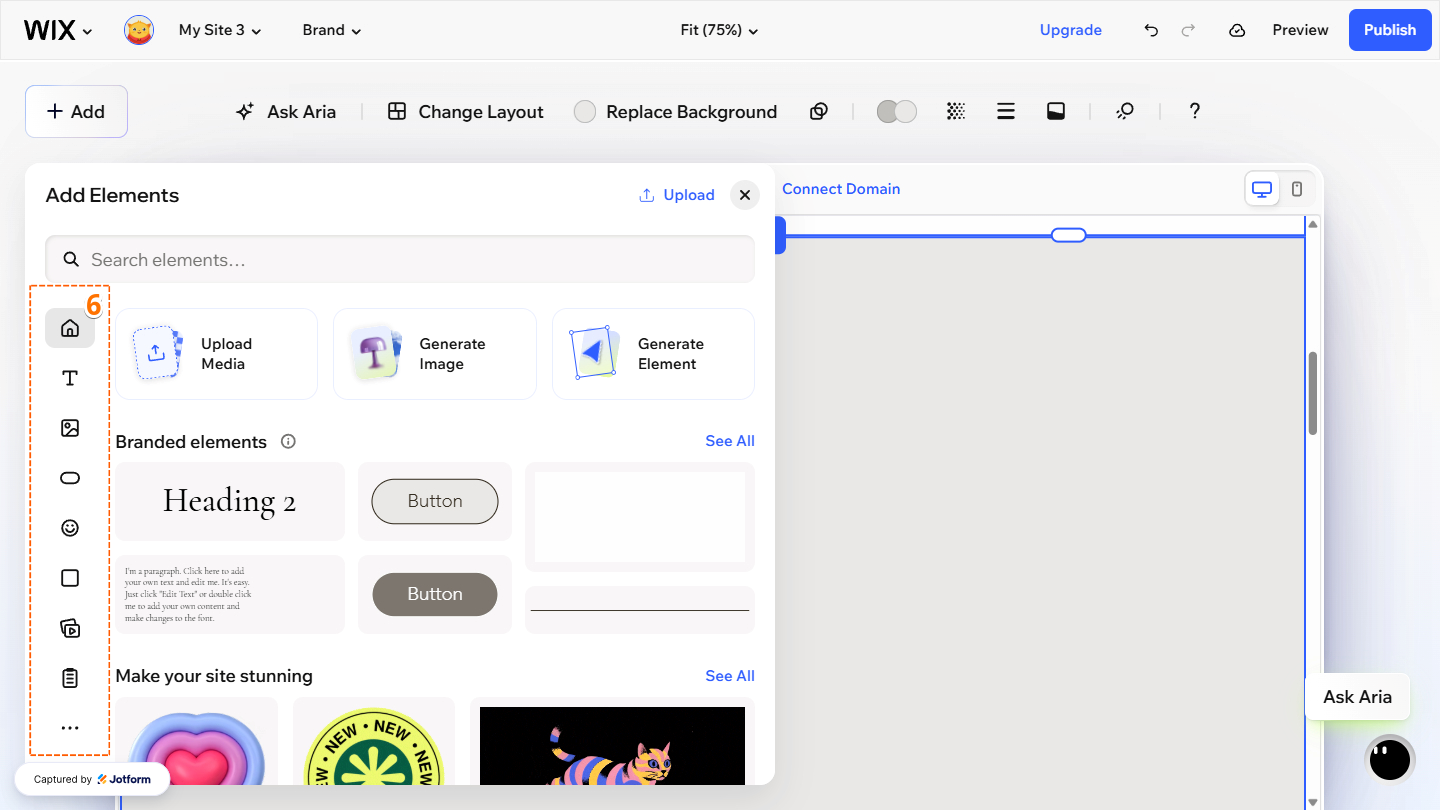Viewport: 1440px width, 810px height.
Task: Open the Fit (75%) zoom dropdown
Action: tap(719, 30)
